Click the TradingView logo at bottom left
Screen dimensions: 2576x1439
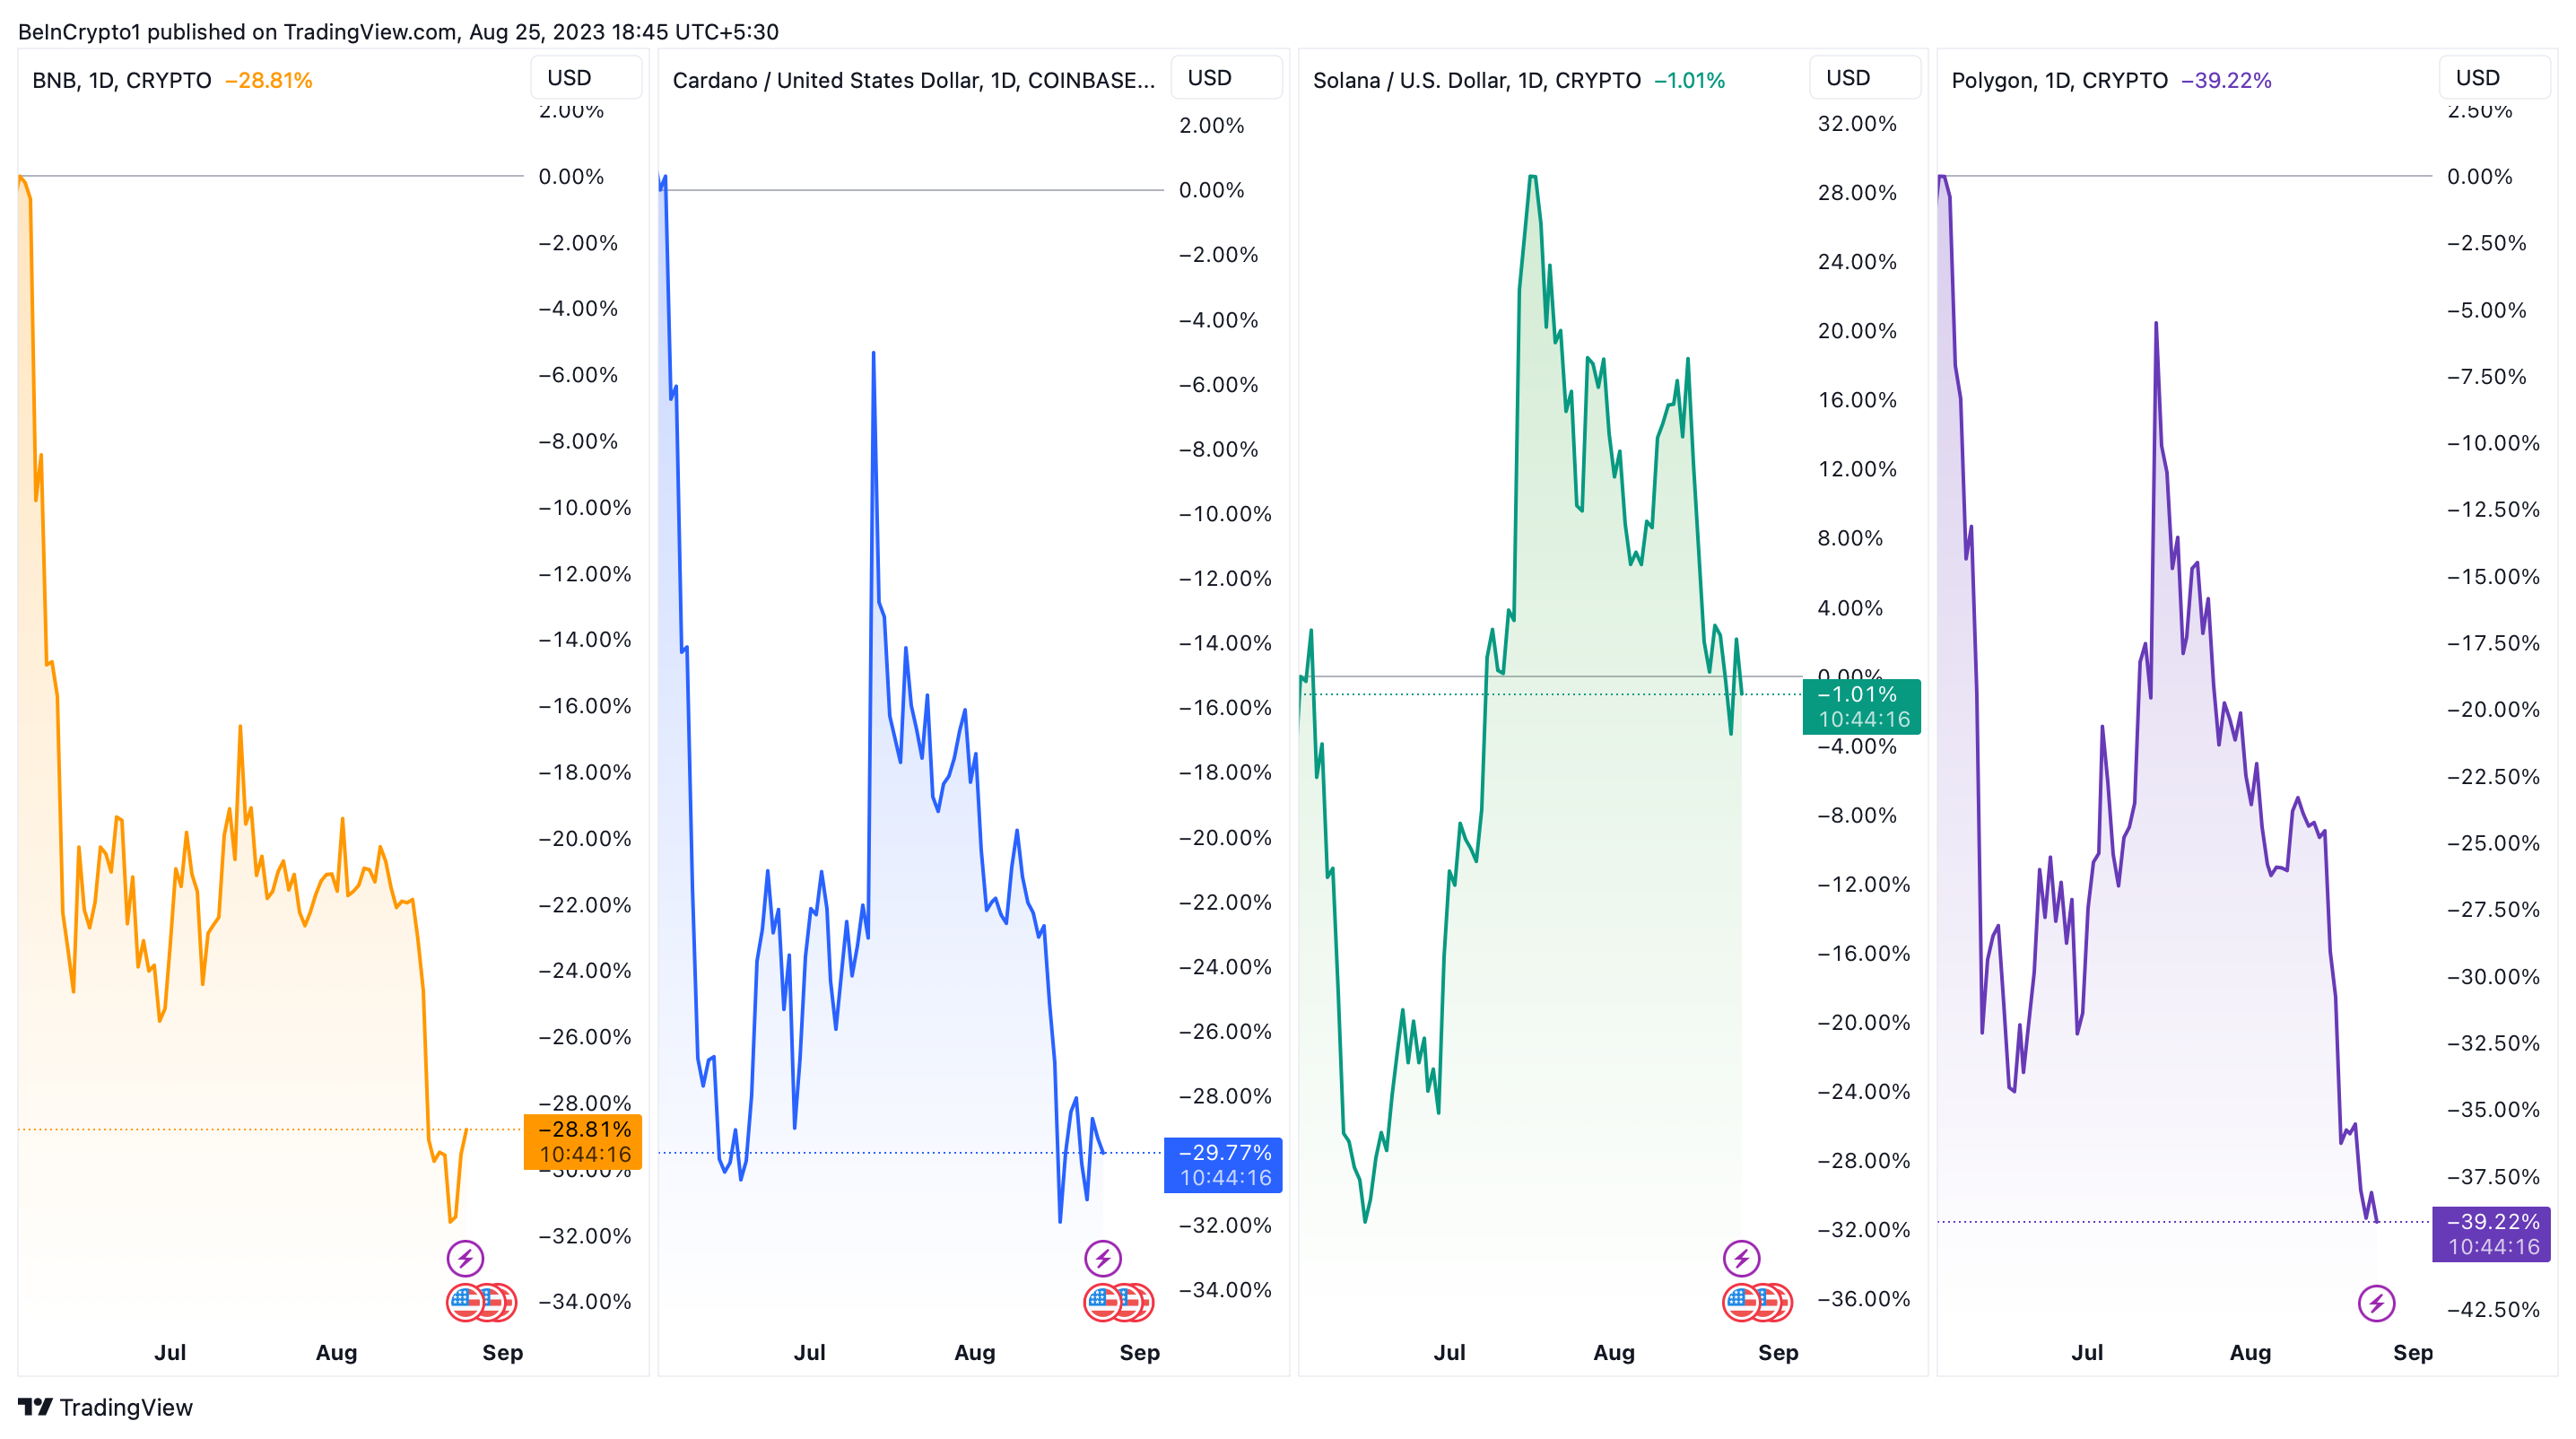coord(105,1407)
